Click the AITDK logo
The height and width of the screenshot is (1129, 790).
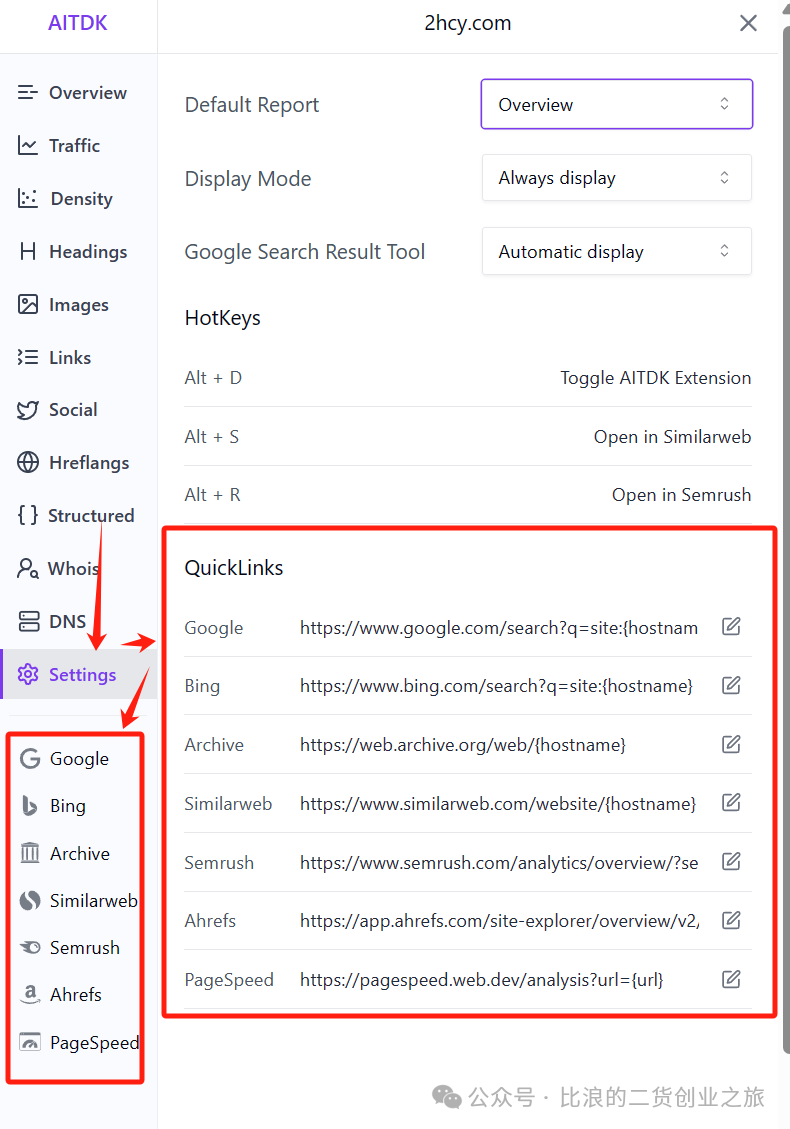[x=78, y=23]
